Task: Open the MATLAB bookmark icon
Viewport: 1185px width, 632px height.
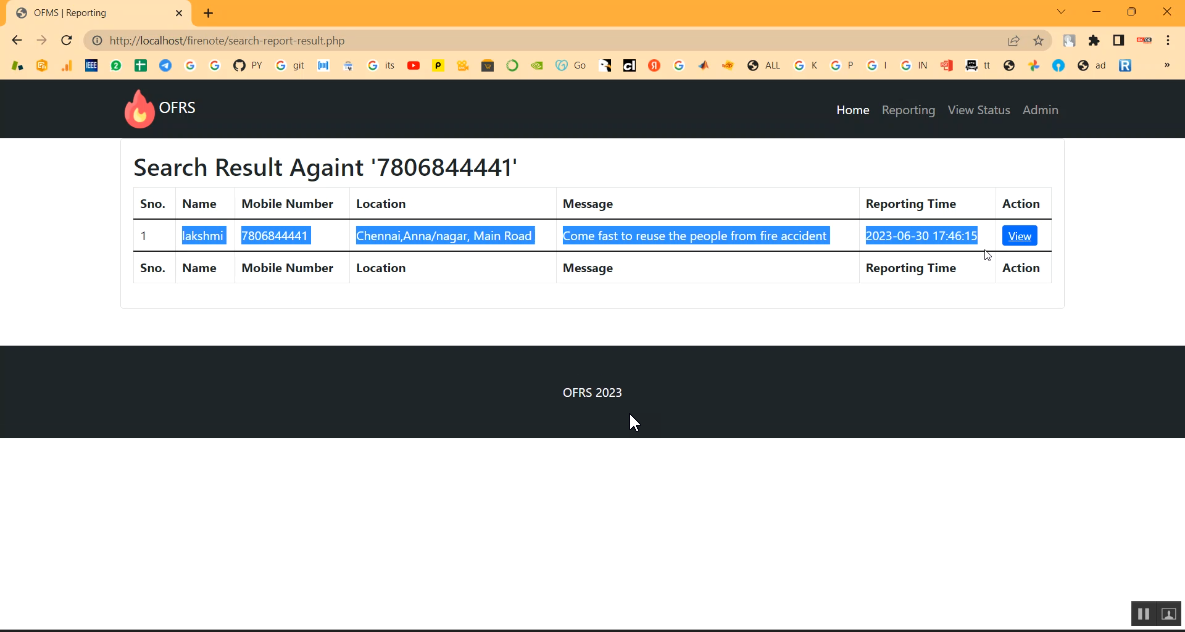Action: [704, 66]
